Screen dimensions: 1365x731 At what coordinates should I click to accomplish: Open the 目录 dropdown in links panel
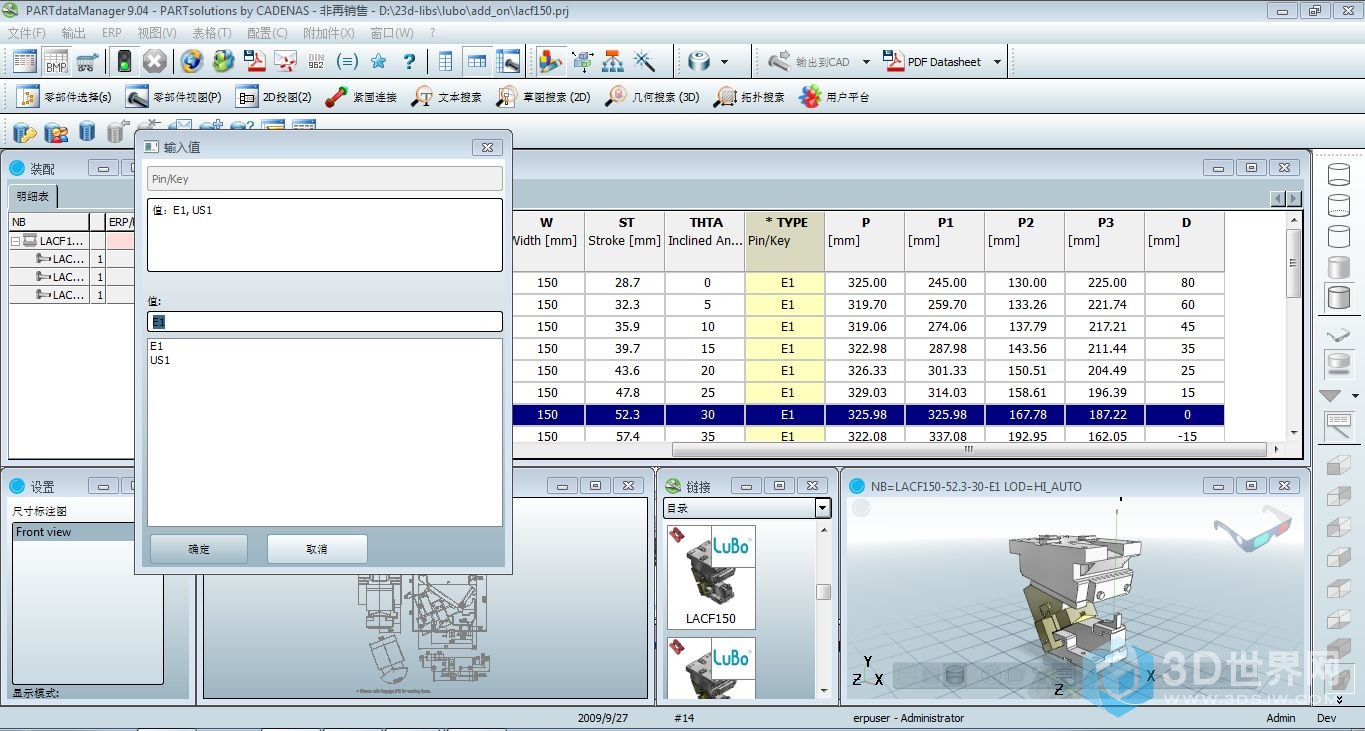[822, 508]
